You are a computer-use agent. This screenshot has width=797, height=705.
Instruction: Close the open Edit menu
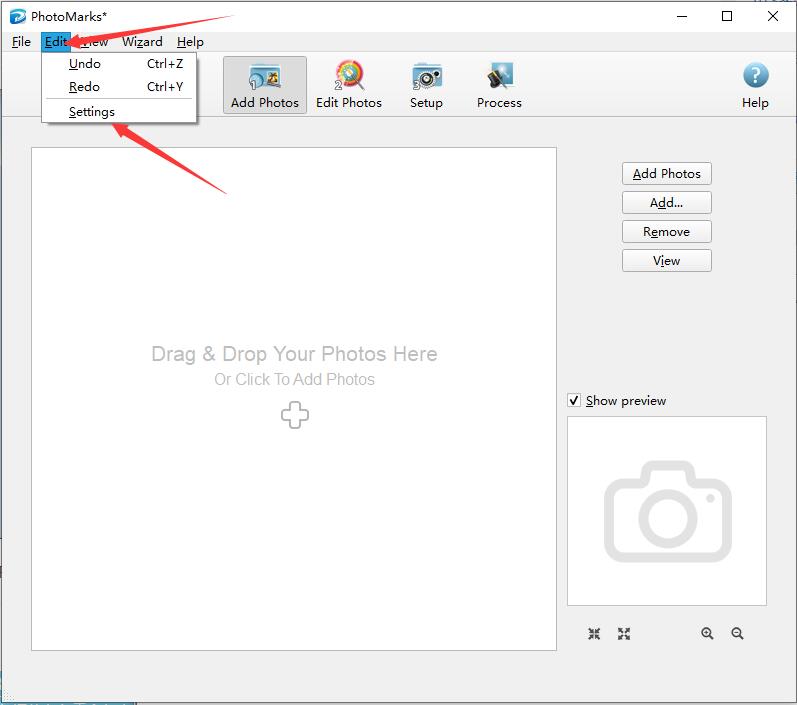[x=56, y=42]
